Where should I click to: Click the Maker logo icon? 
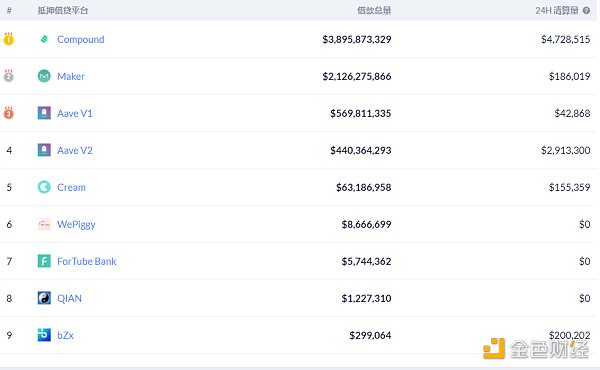tap(44, 76)
